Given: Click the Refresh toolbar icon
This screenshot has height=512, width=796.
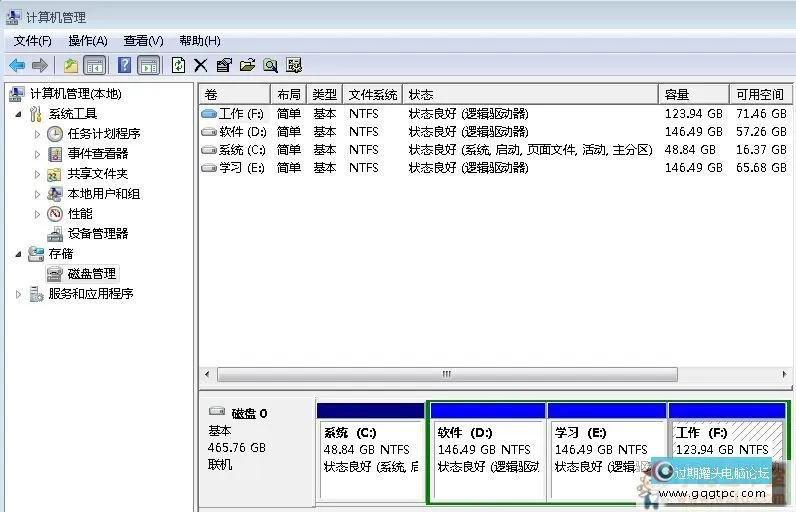Looking at the screenshot, I should point(178,65).
